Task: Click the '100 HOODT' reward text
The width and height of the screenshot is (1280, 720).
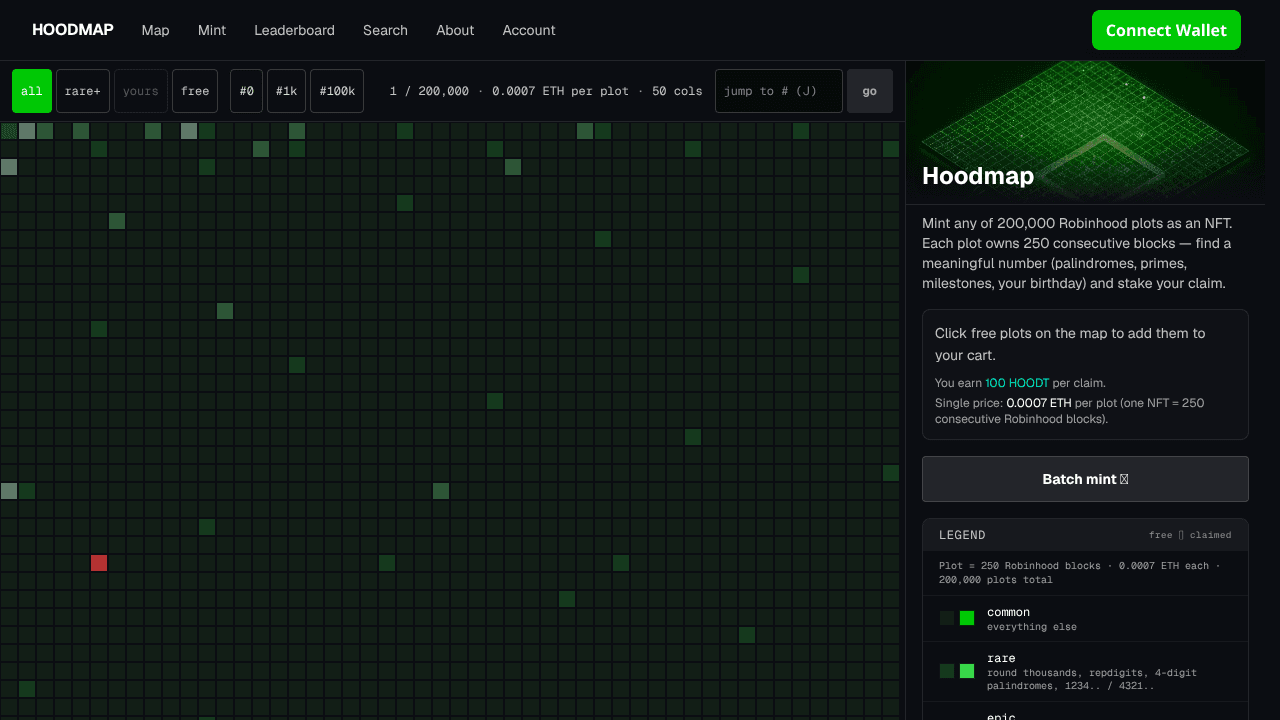Action: (x=1017, y=383)
